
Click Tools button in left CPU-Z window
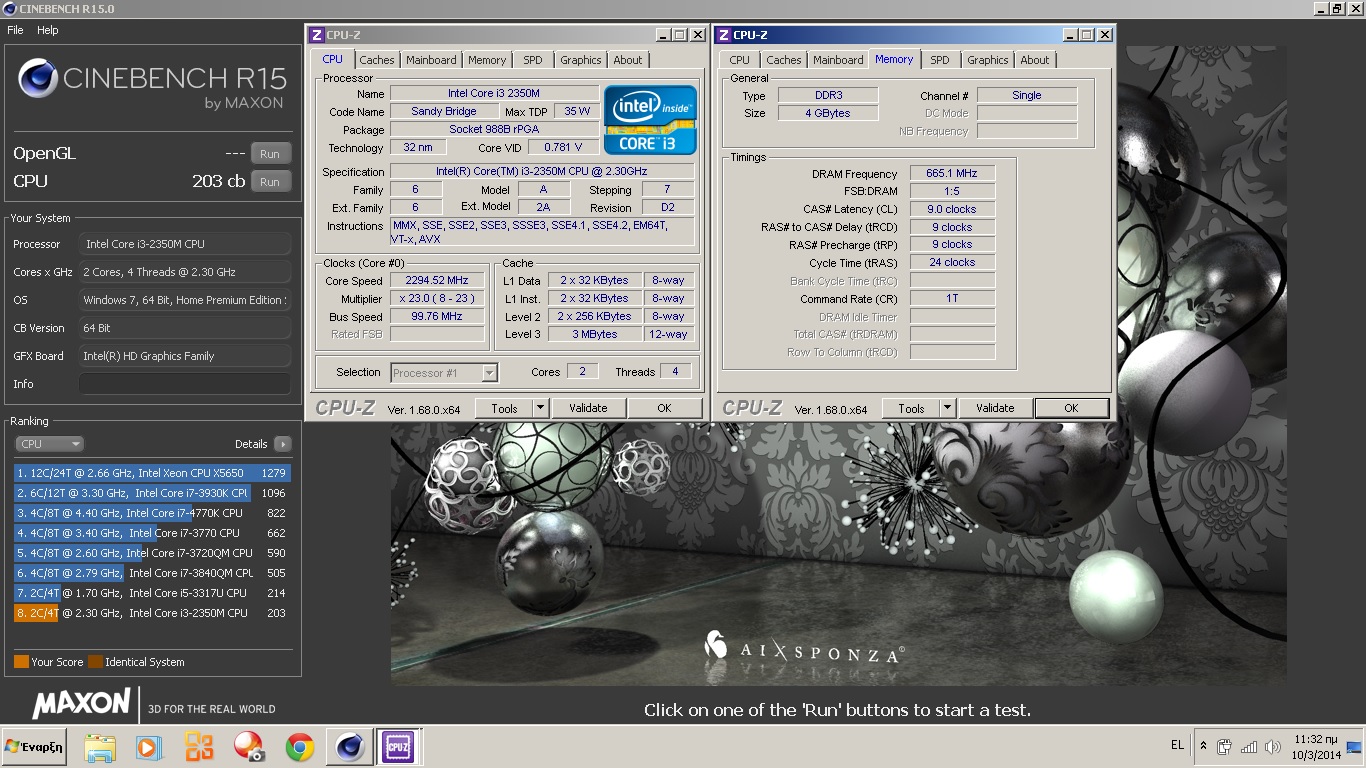pyautogui.click(x=504, y=408)
